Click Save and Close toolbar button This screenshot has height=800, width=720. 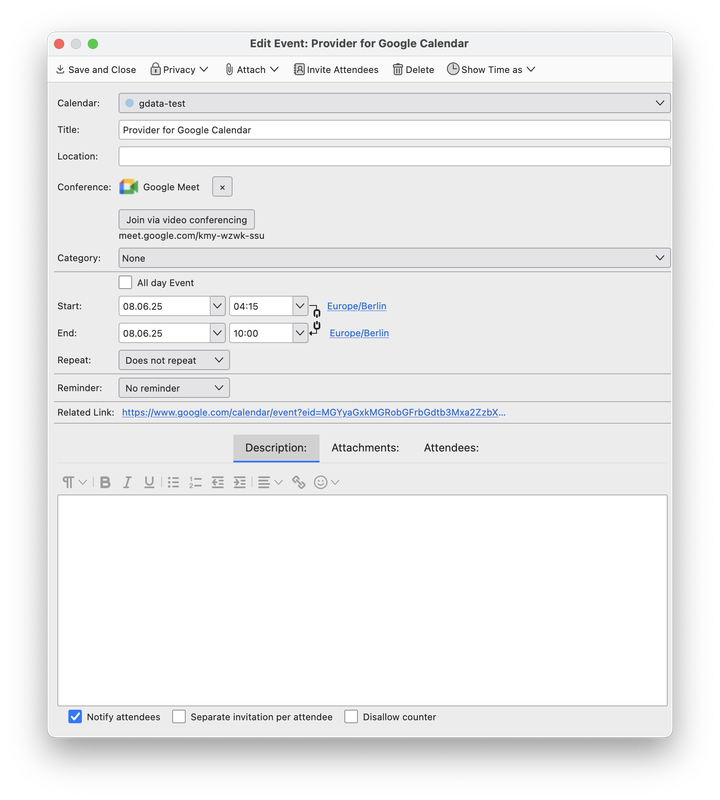[95, 69]
